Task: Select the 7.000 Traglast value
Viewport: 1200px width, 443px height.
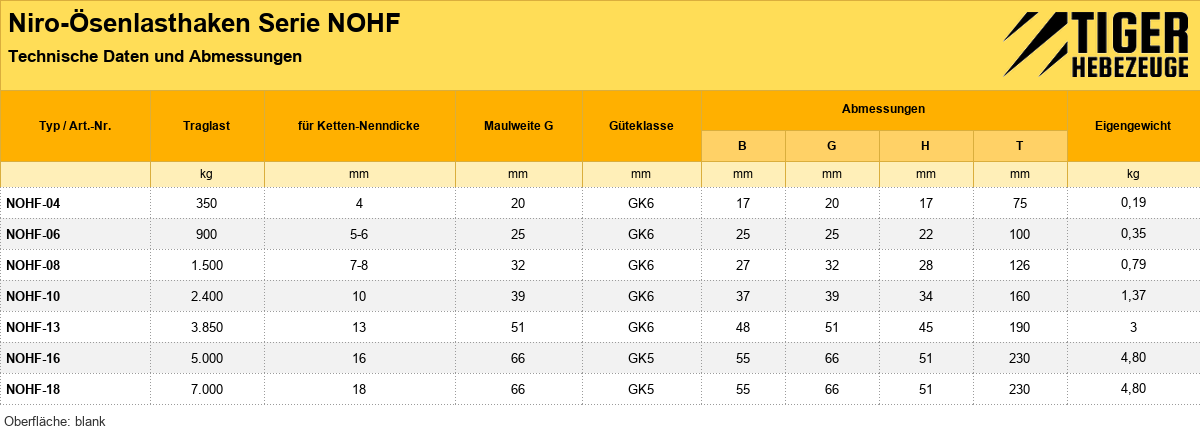Action: pyautogui.click(x=207, y=389)
